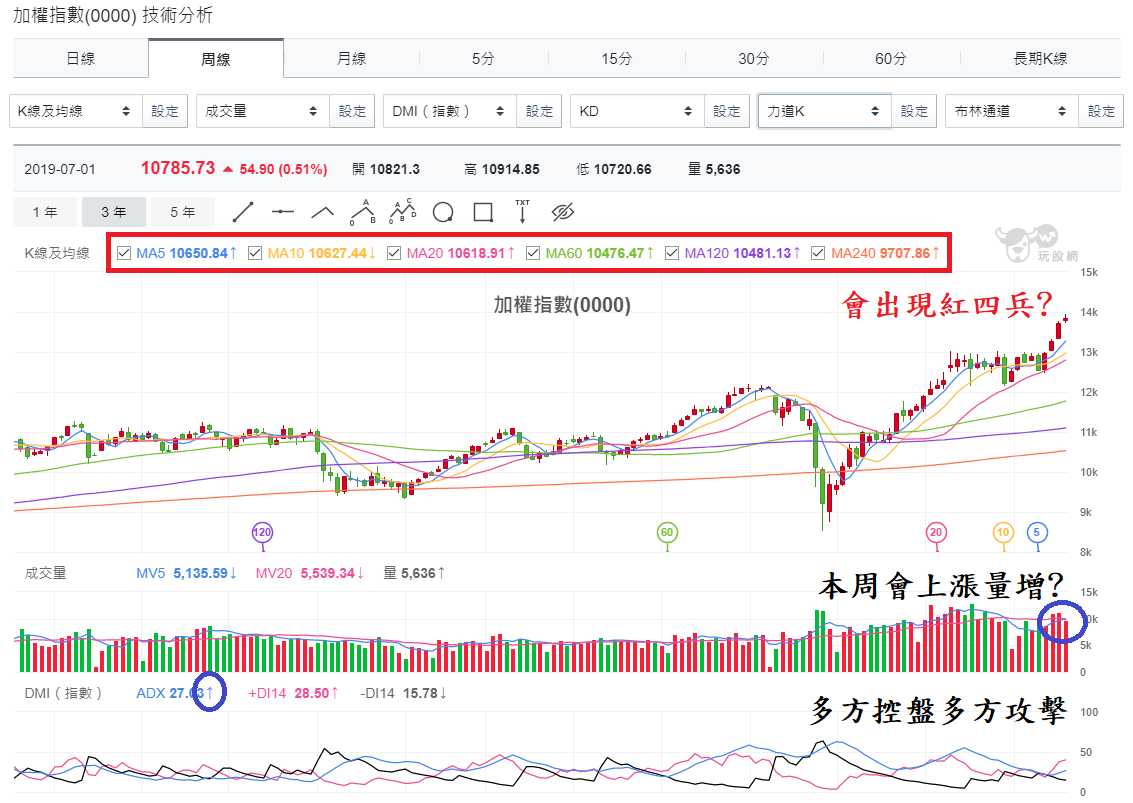Image resolution: width=1133 pixels, height=803 pixels.
Task: Select the angle line drawing tool
Action: tap(322, 212)
